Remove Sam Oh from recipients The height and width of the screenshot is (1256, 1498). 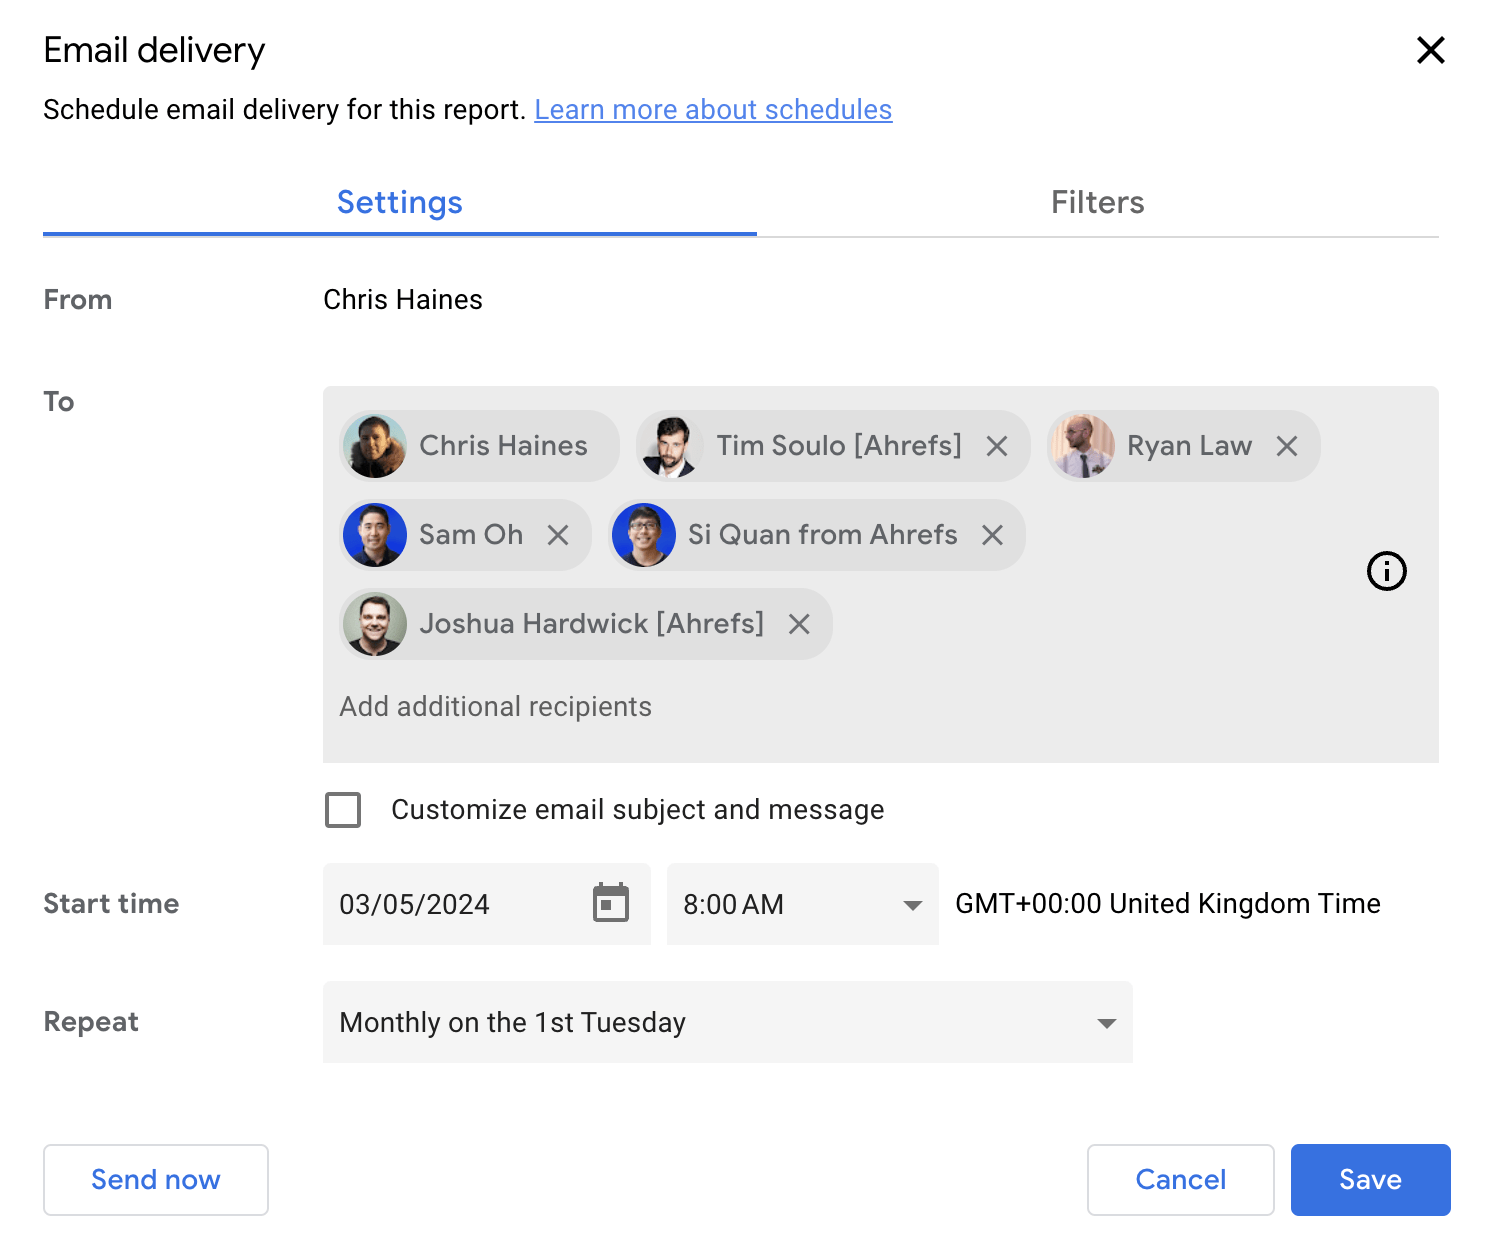click(x=559, y=535)
